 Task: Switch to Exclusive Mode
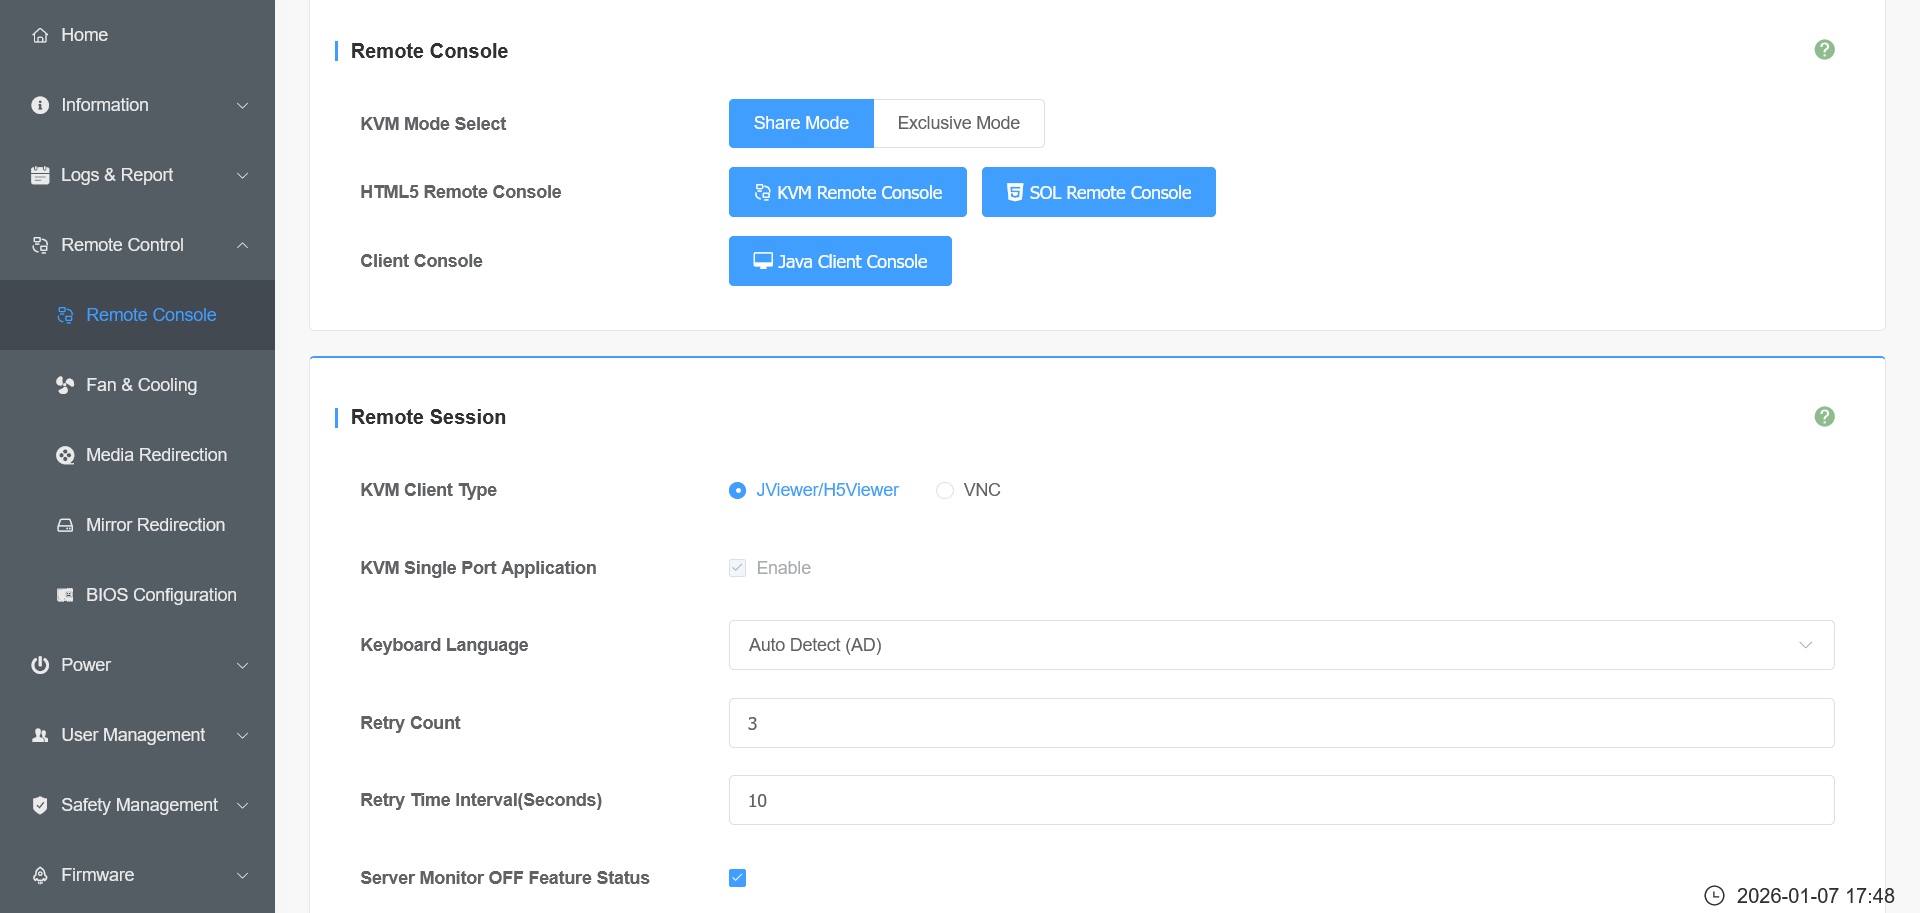pos(958,123)
